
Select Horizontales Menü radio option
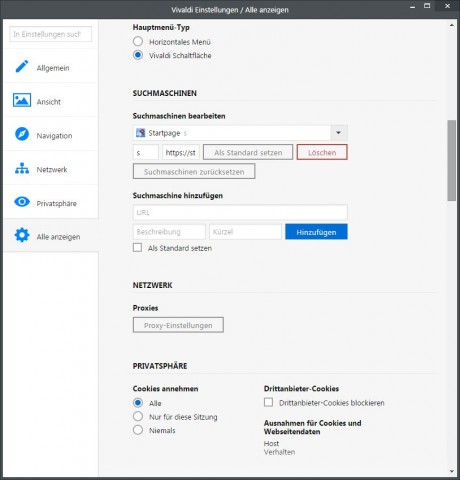pos(138,41)
